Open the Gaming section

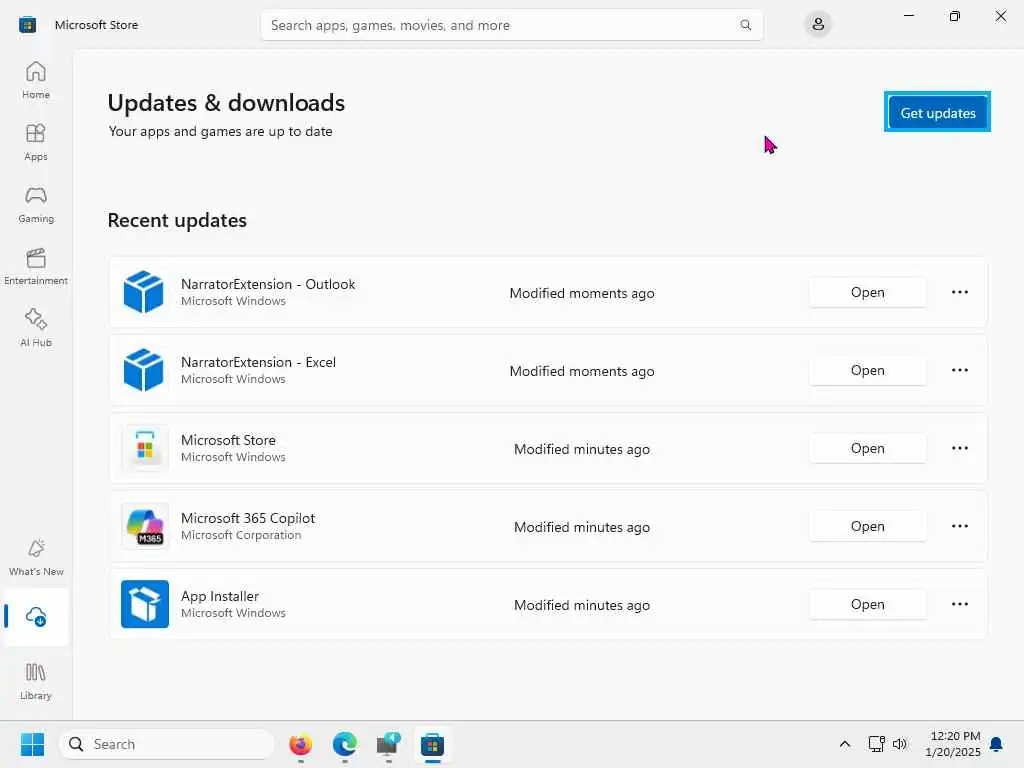coord(36,204)
